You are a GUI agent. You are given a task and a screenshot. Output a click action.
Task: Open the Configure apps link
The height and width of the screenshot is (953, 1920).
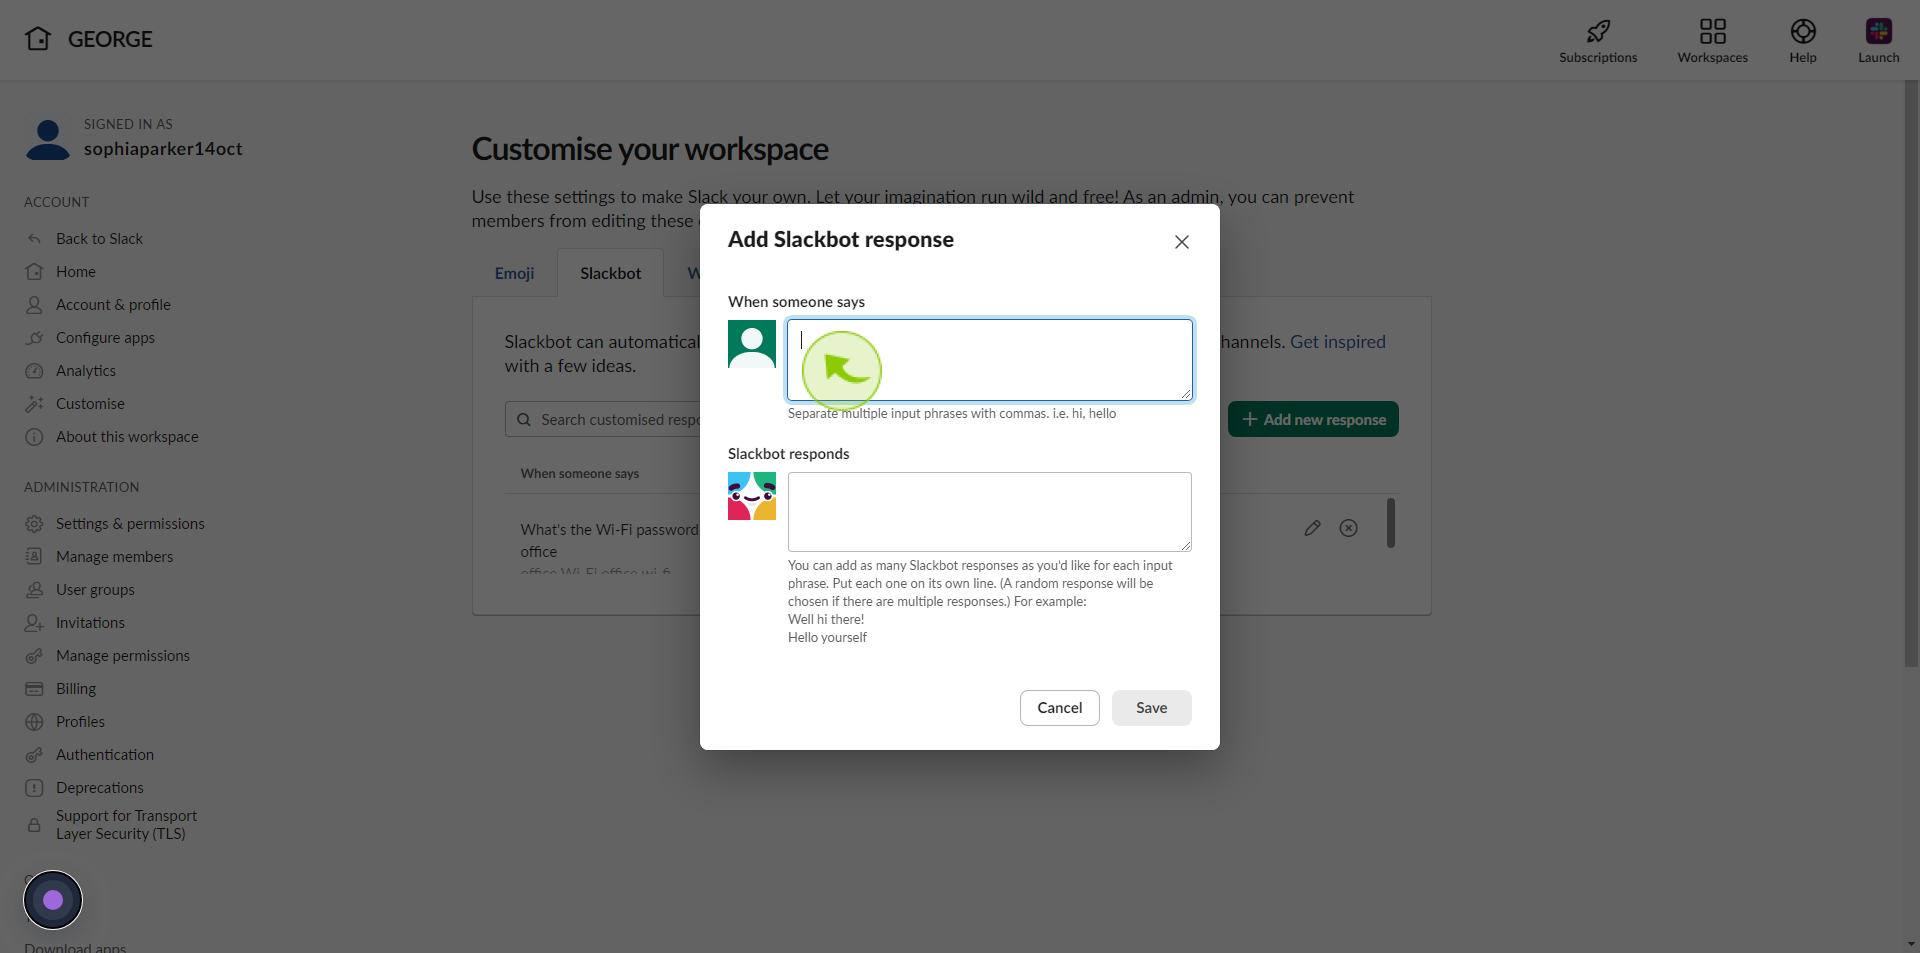[x=105, y=338]
